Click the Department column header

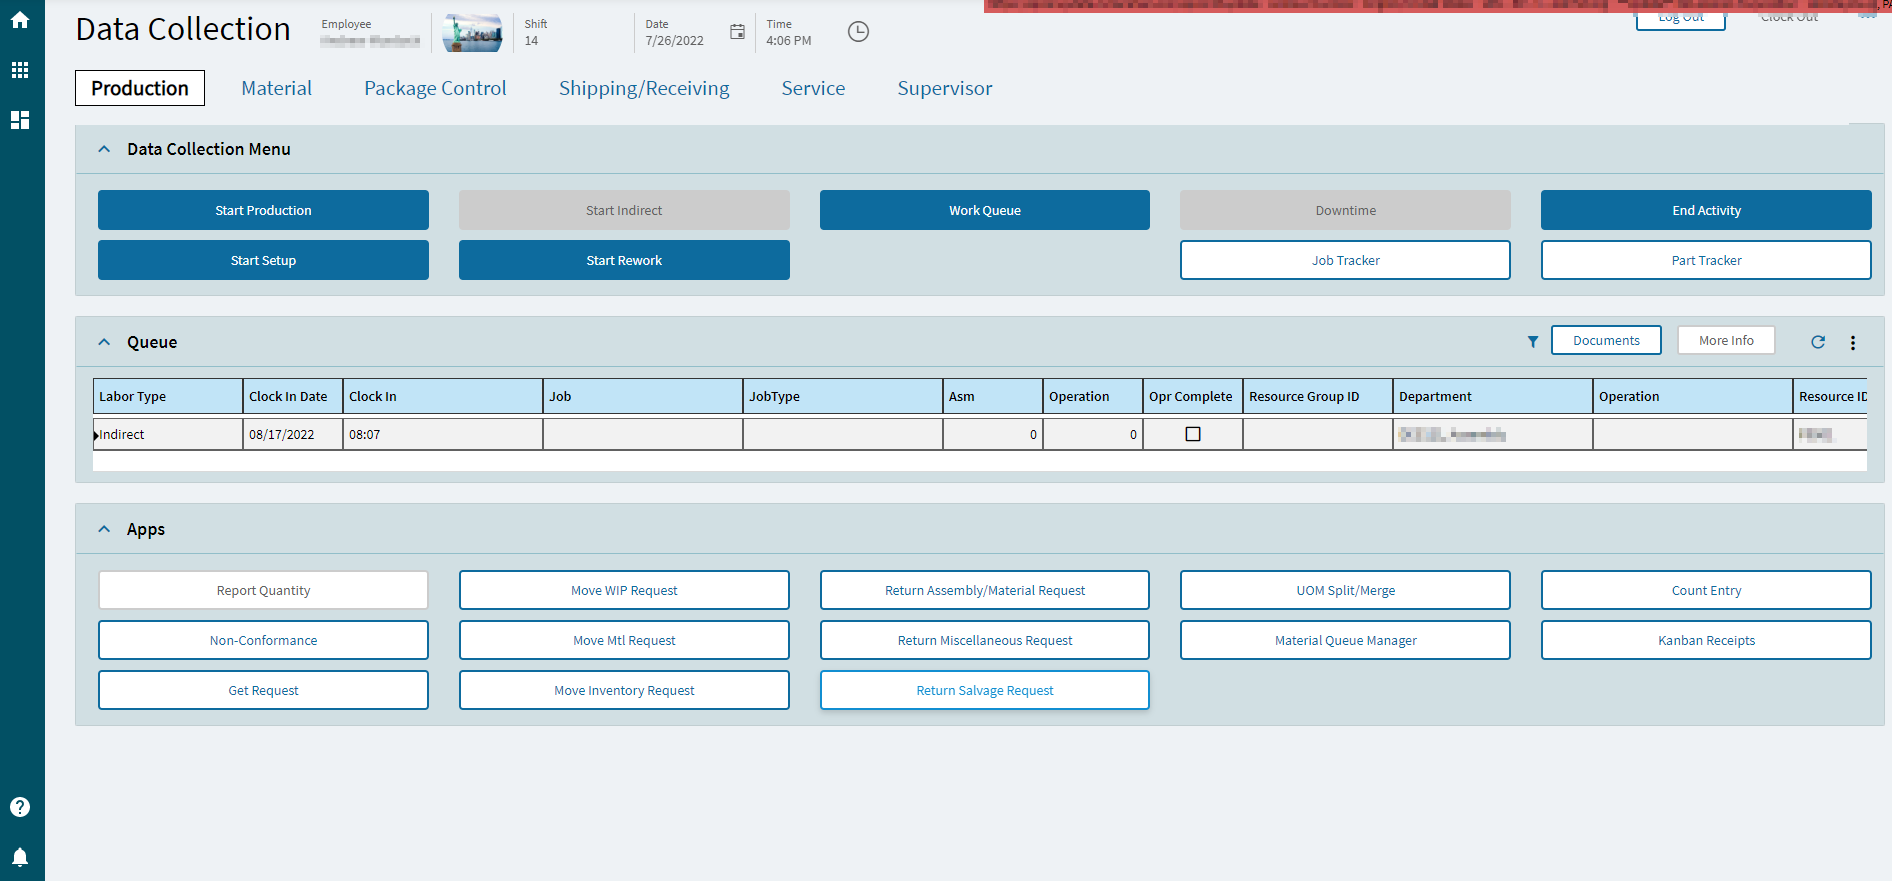[1493, 396]
